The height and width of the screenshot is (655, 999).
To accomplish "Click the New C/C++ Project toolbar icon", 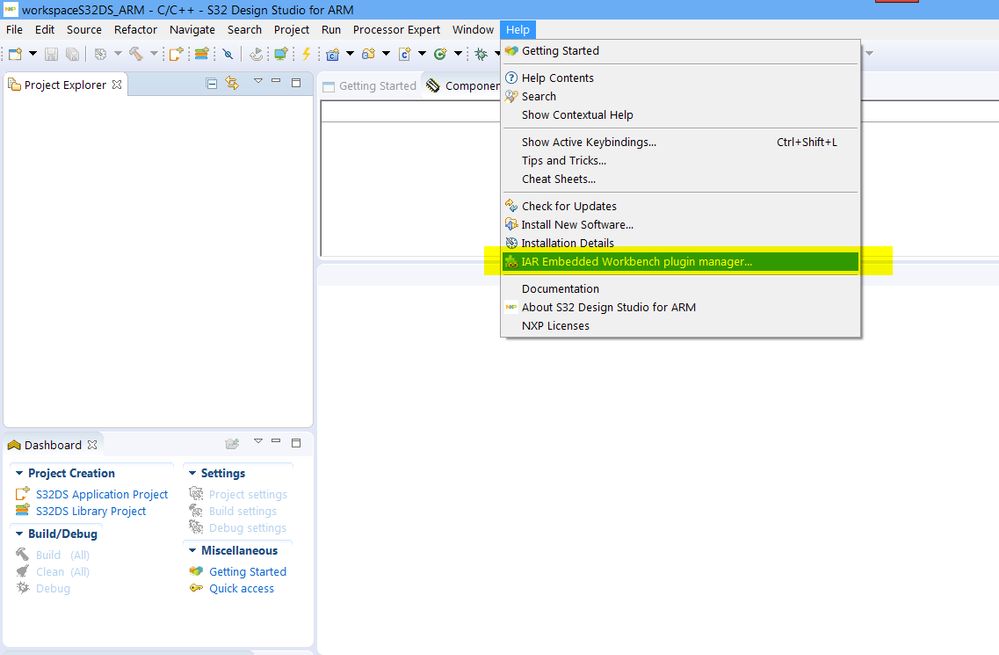I will (333, 54).
